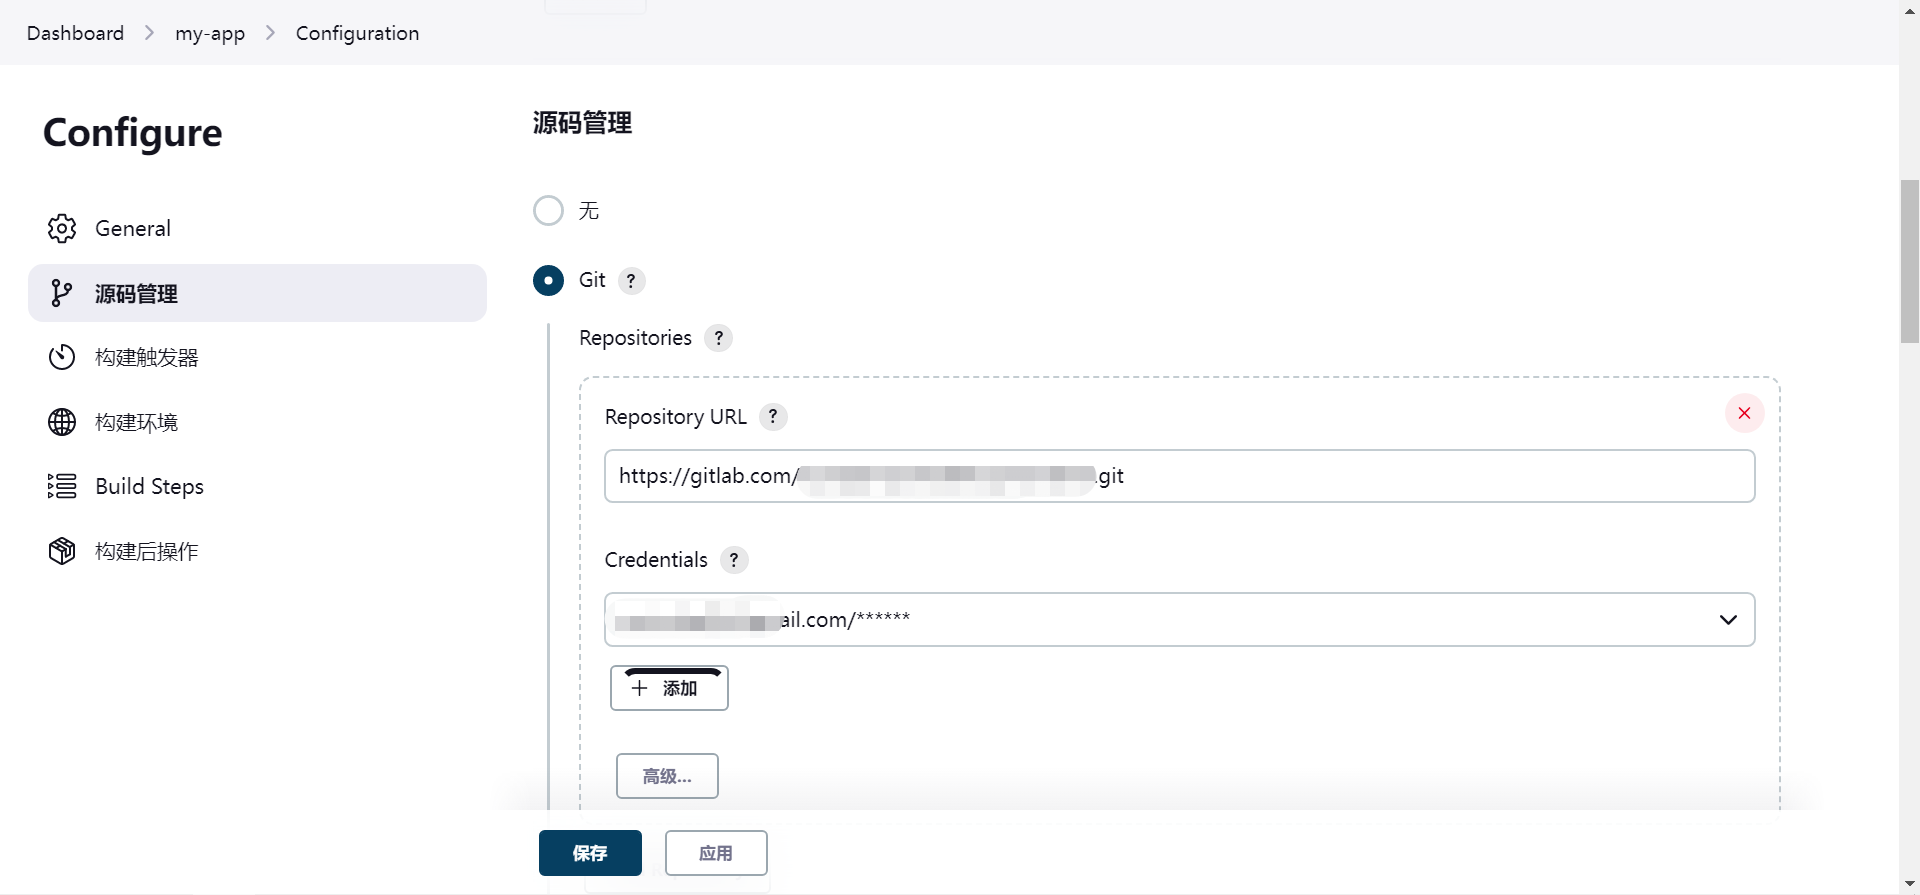Click the General gear icon in sidebar
Screen dimensions: 1920x895
point(62,229)
